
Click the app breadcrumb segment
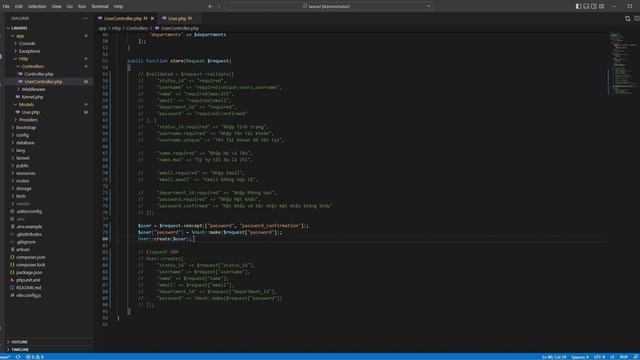click(x=102, y=28)
